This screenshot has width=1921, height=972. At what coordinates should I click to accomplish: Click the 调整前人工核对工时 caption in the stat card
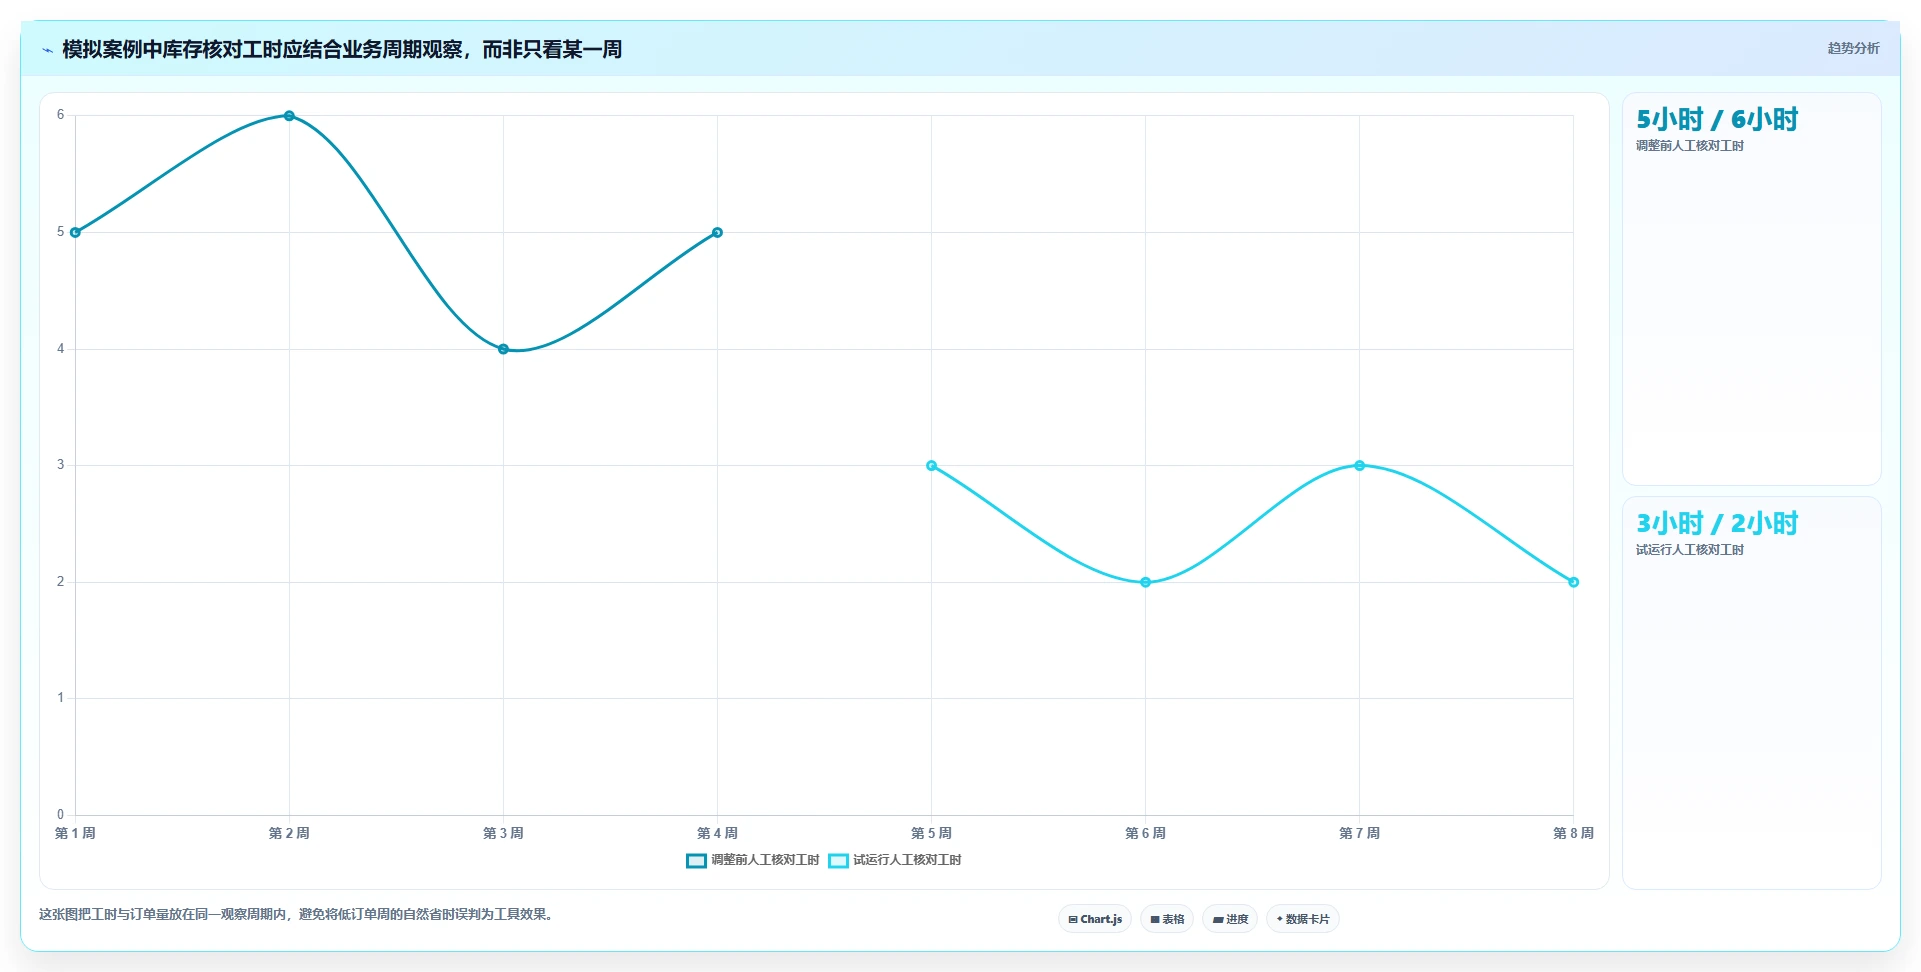pos(1689,146)
